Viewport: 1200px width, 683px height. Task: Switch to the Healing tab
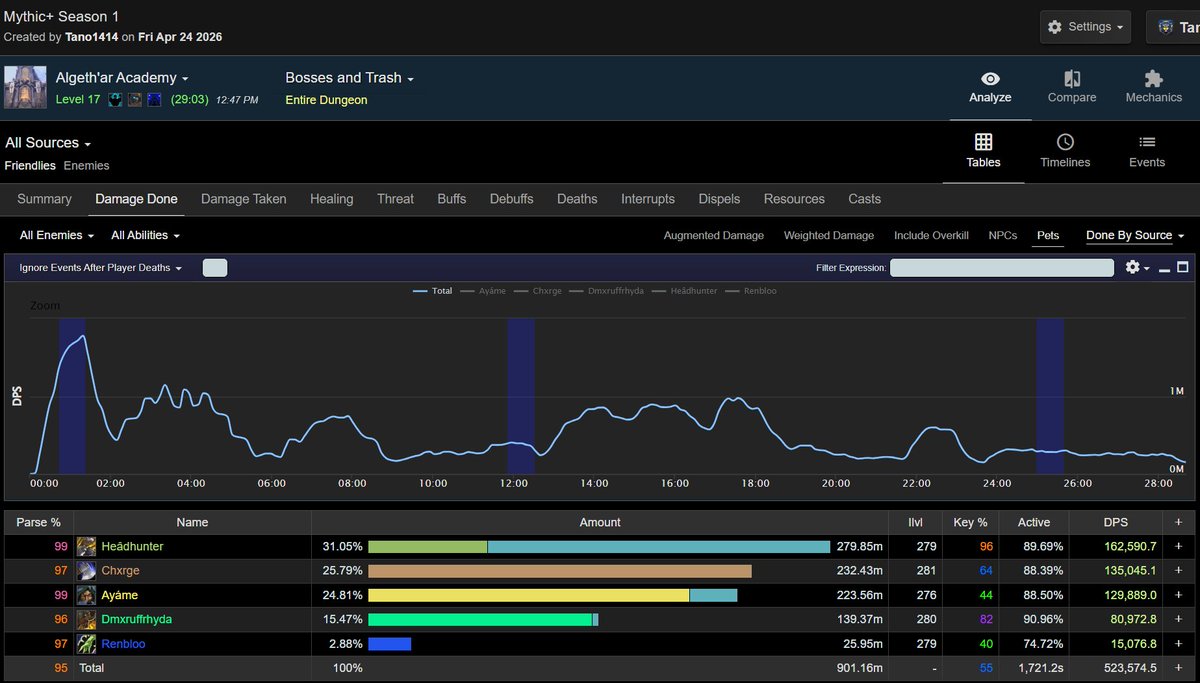332,199
